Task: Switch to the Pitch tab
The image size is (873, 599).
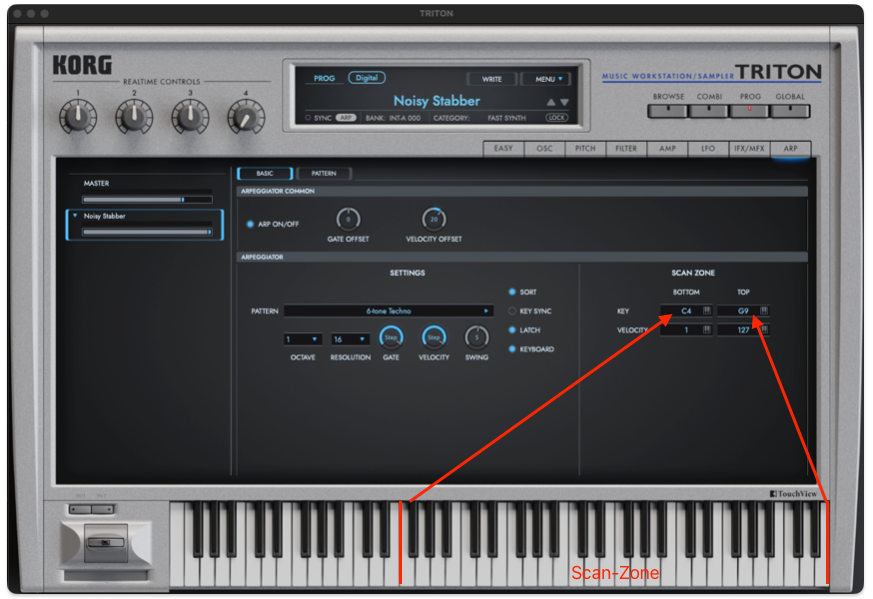Action: coord(585,148)
